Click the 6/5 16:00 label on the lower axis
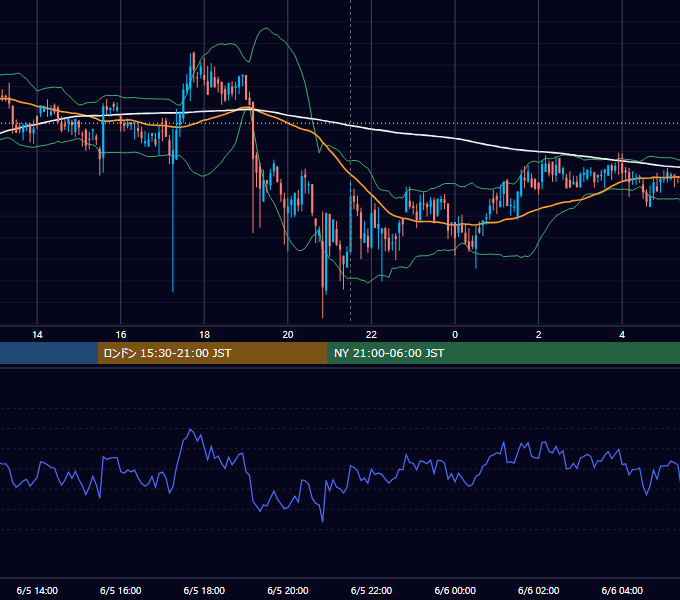The height and width of the screenshot is (600, 680). pyautogui.click(x=121, y=590)
